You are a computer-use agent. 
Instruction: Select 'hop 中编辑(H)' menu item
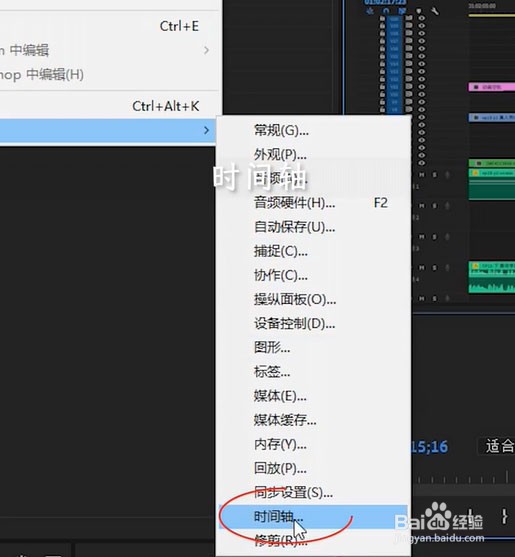pyautogui.click(x=109, y=75)
